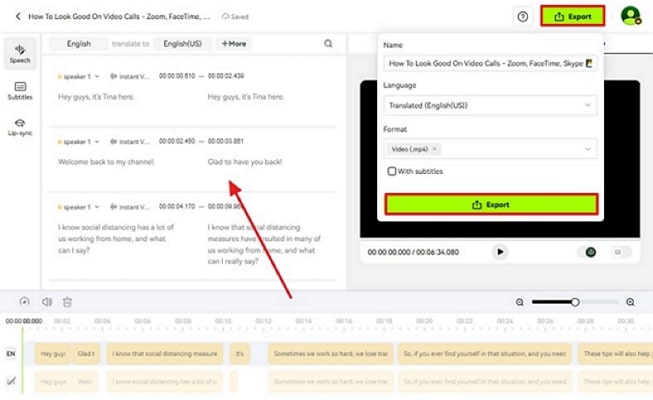Viewport: 653px width, 400px height.
Task: Select the Lip-sync tool
Action: point(20,127)
